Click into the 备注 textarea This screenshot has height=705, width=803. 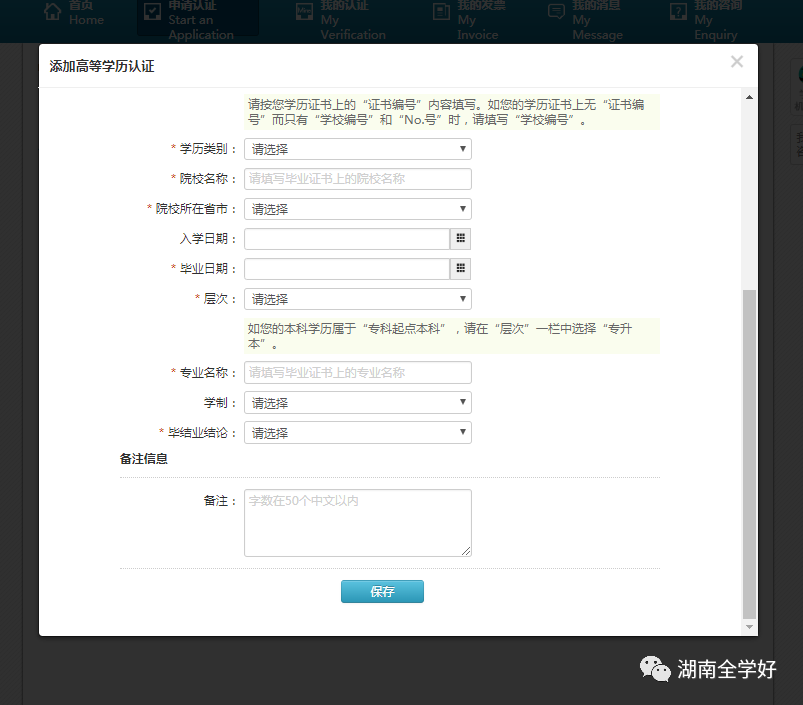click(357, 523)
